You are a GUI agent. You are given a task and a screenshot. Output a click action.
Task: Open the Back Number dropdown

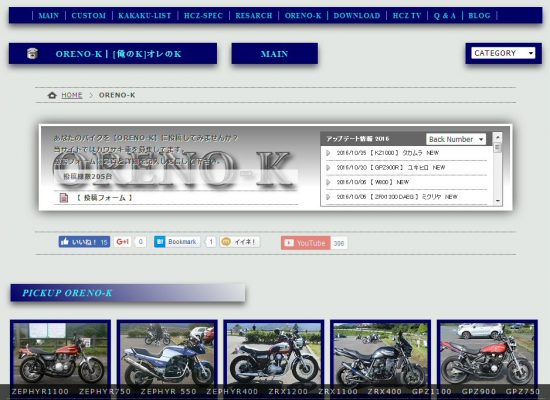tap(456, 139)
